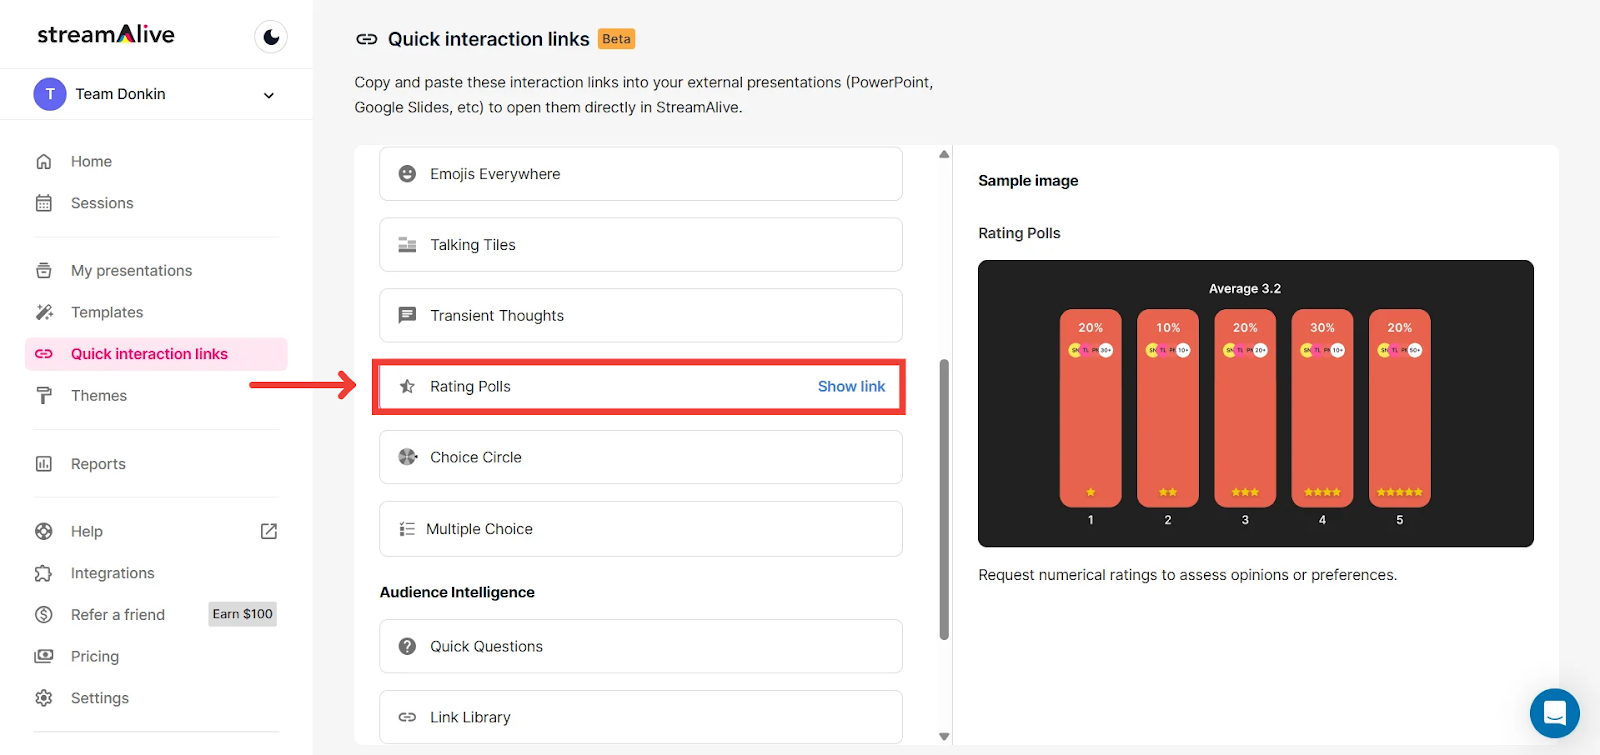Image resolution: width=1600 pixels, height=755 pixels.
Task: Click the Link Library chain icon
Action: [x=407, y=717]
